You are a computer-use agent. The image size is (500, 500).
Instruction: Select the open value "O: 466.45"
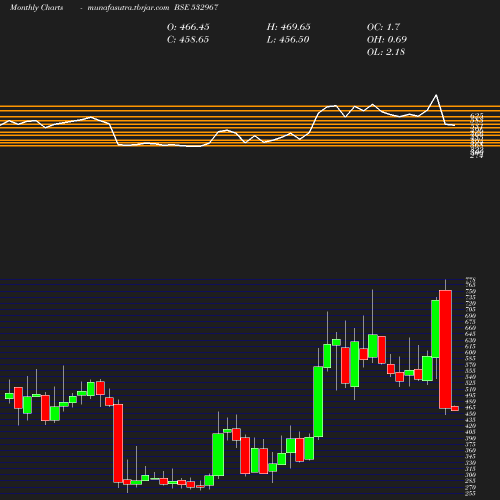[x=188, y=27]
